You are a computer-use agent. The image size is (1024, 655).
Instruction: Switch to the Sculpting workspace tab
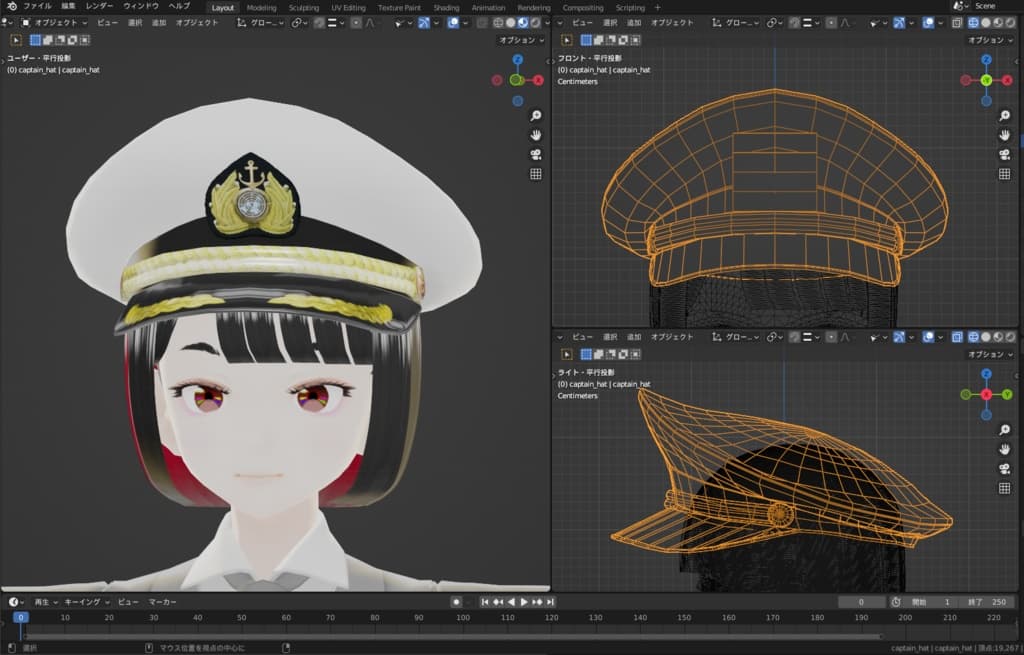pos(303,7)
